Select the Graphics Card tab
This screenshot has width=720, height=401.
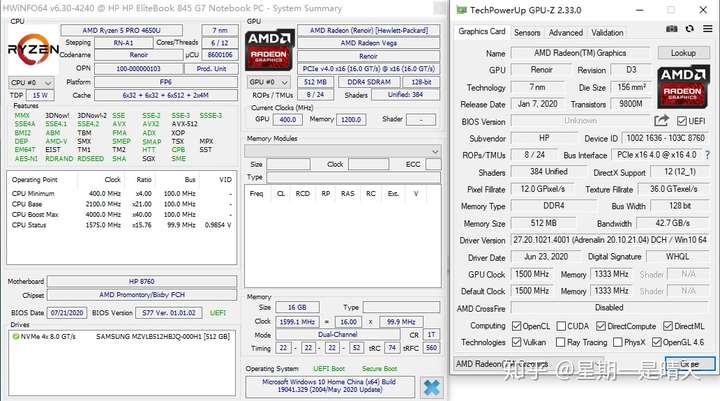[x=481, y=32]
